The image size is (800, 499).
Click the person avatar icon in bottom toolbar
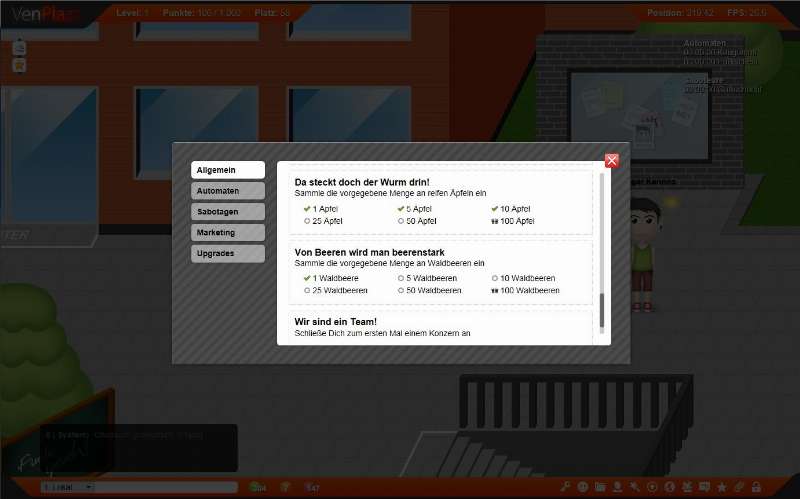point(617,487)
